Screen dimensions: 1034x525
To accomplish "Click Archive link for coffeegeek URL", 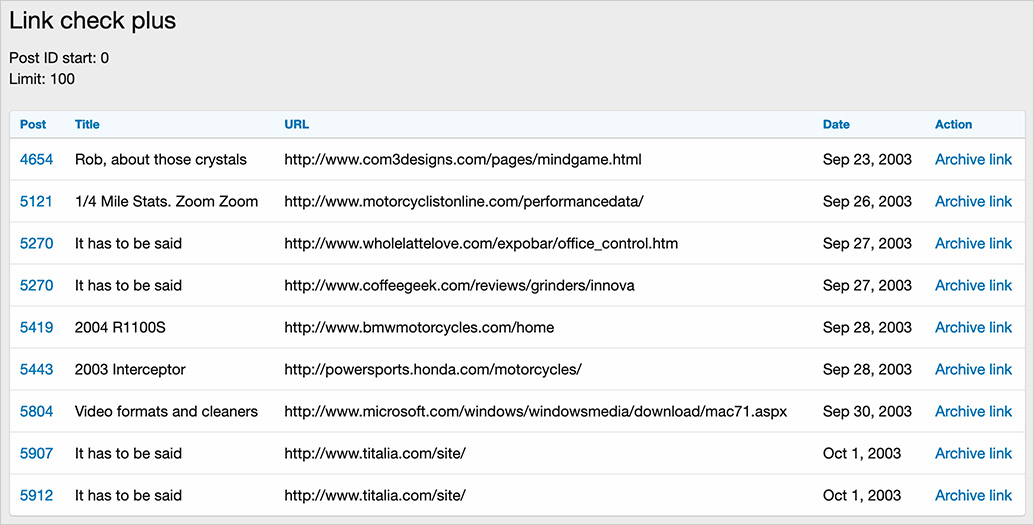I will tap(973, 286).
